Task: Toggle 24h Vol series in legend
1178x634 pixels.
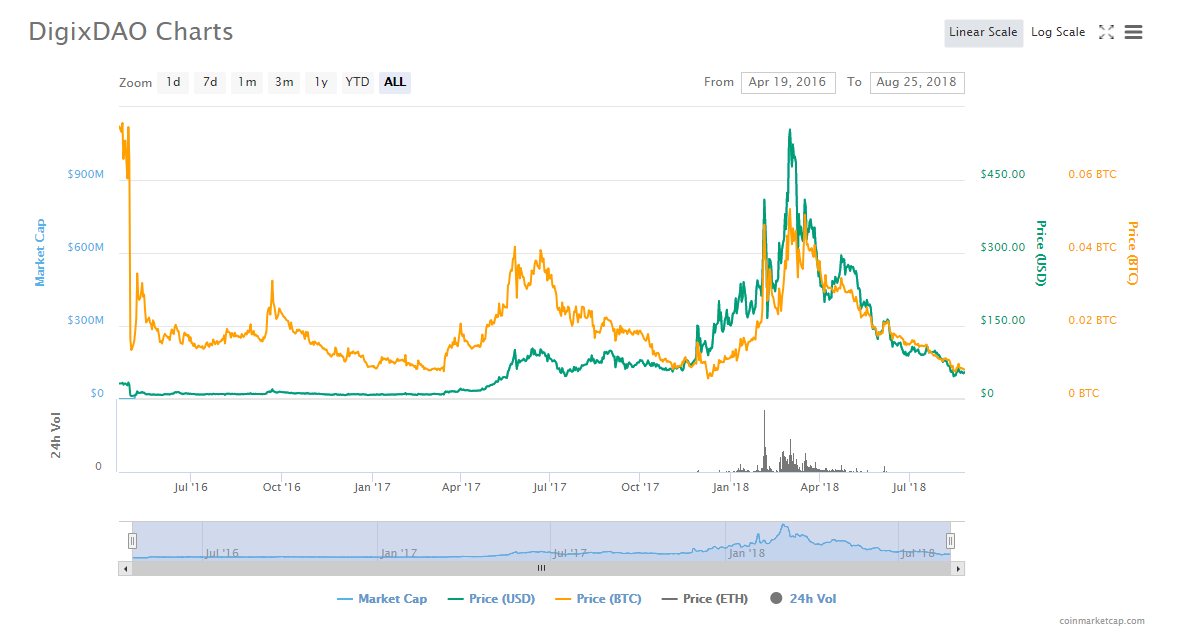Action: 803,599
